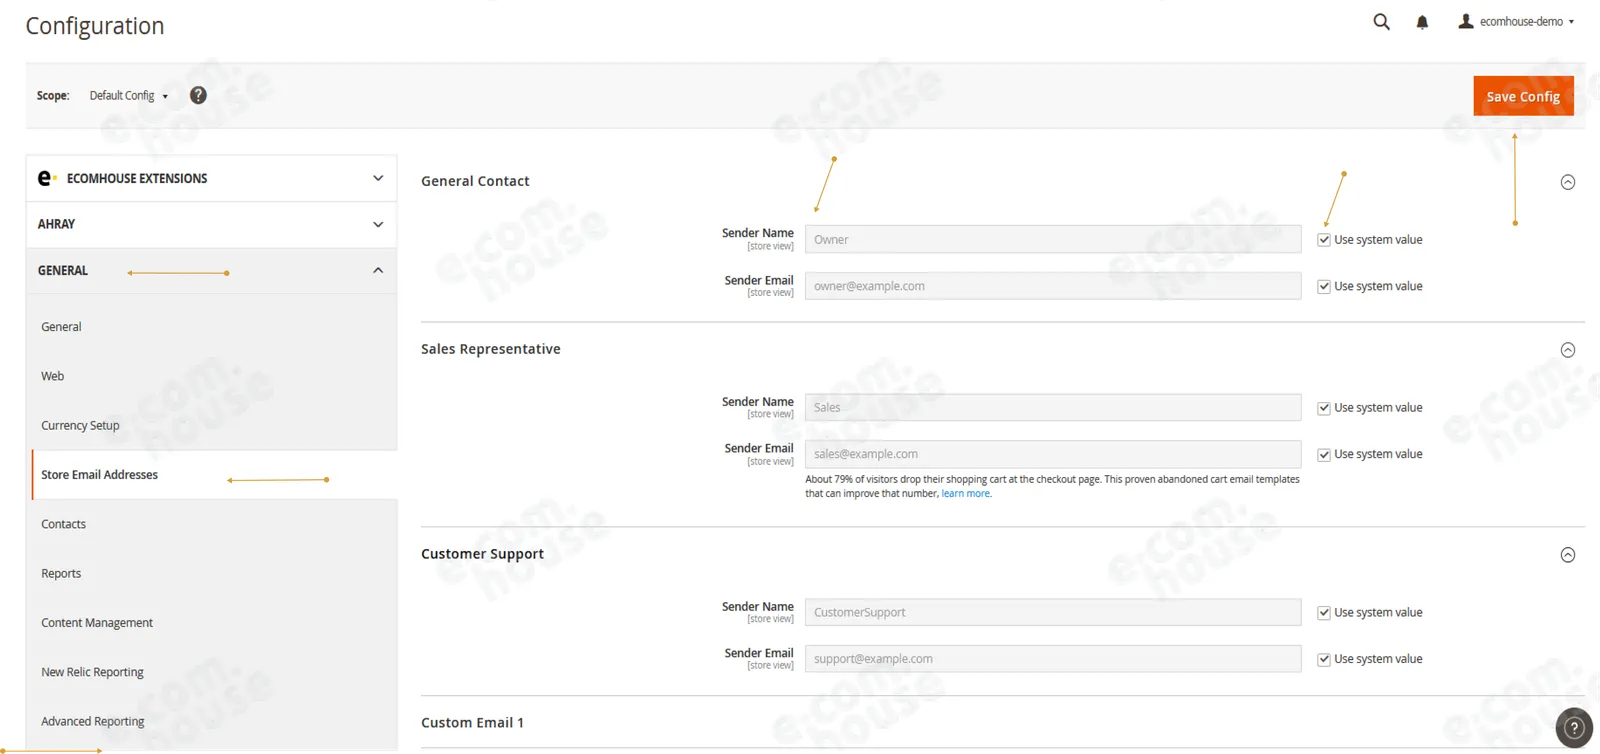Toggle Use system value for Customer Support Sender Email
The image size is (1600, 754).
pos(1324,659)
